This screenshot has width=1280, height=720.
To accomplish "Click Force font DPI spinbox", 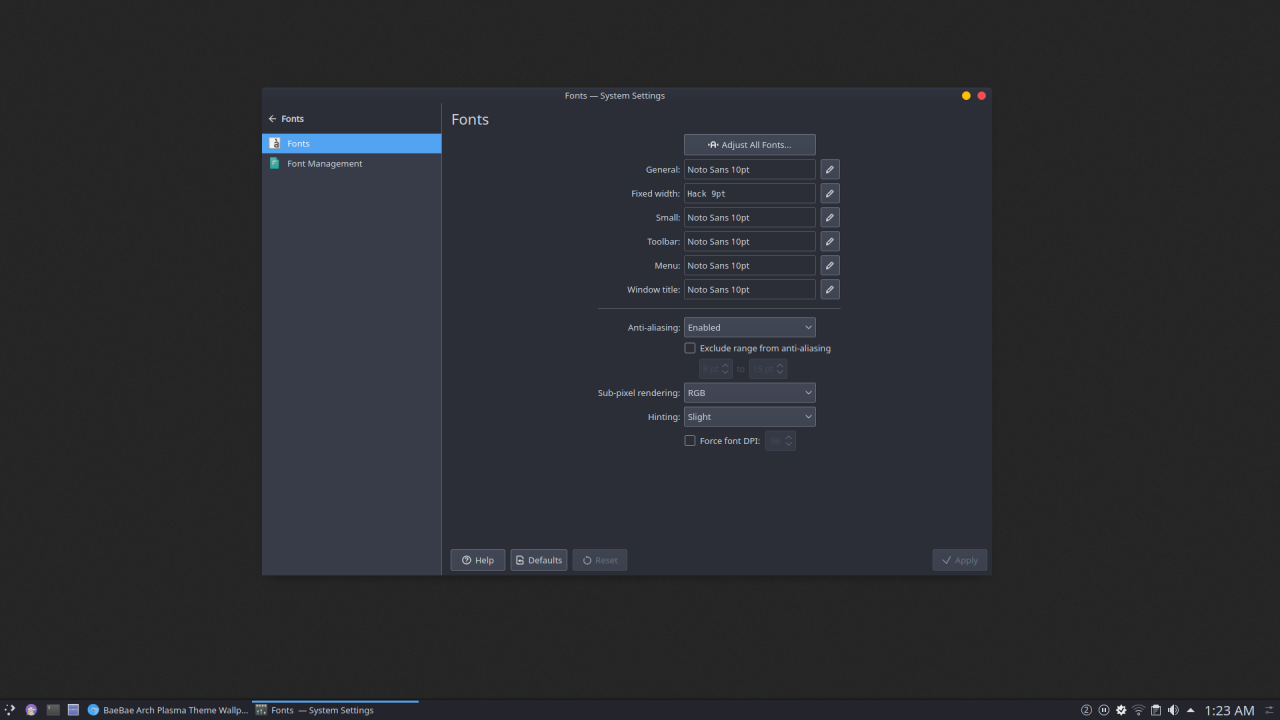I will coord(780,440).
